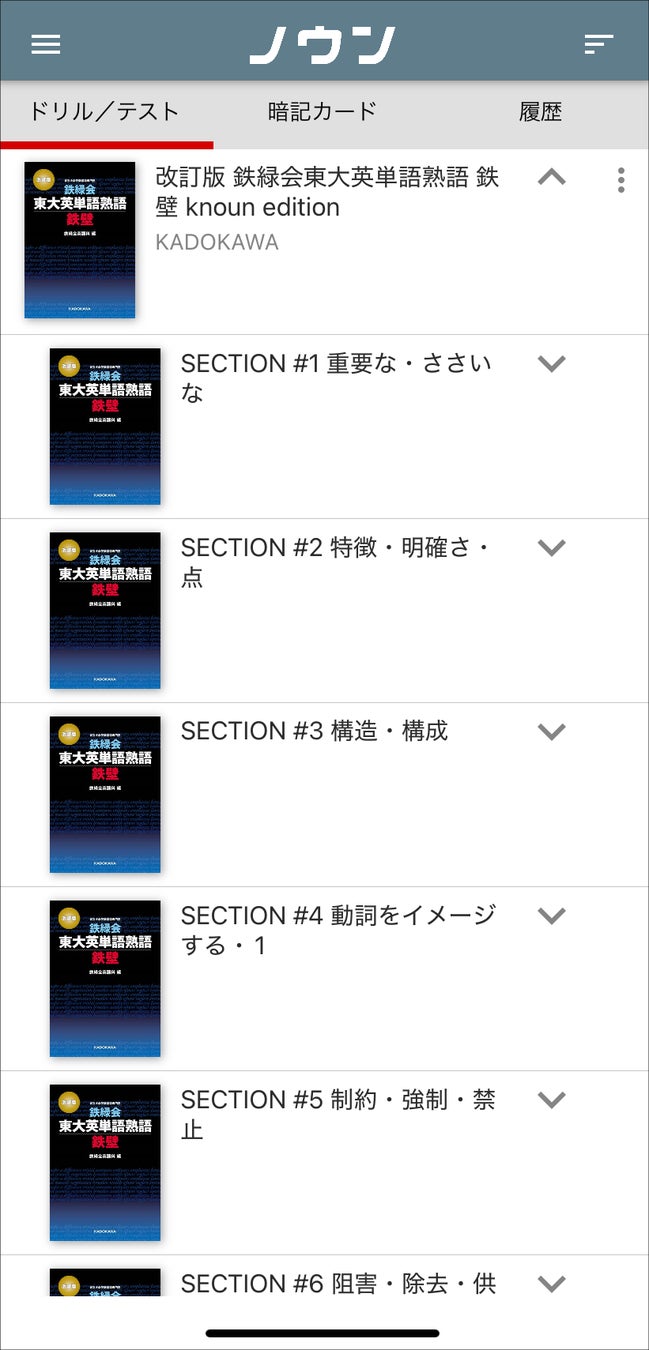Tap the main 鉄壁 book cover thumbnail
The height and width of the screenshot is (1350, 649).
[80, 240]
